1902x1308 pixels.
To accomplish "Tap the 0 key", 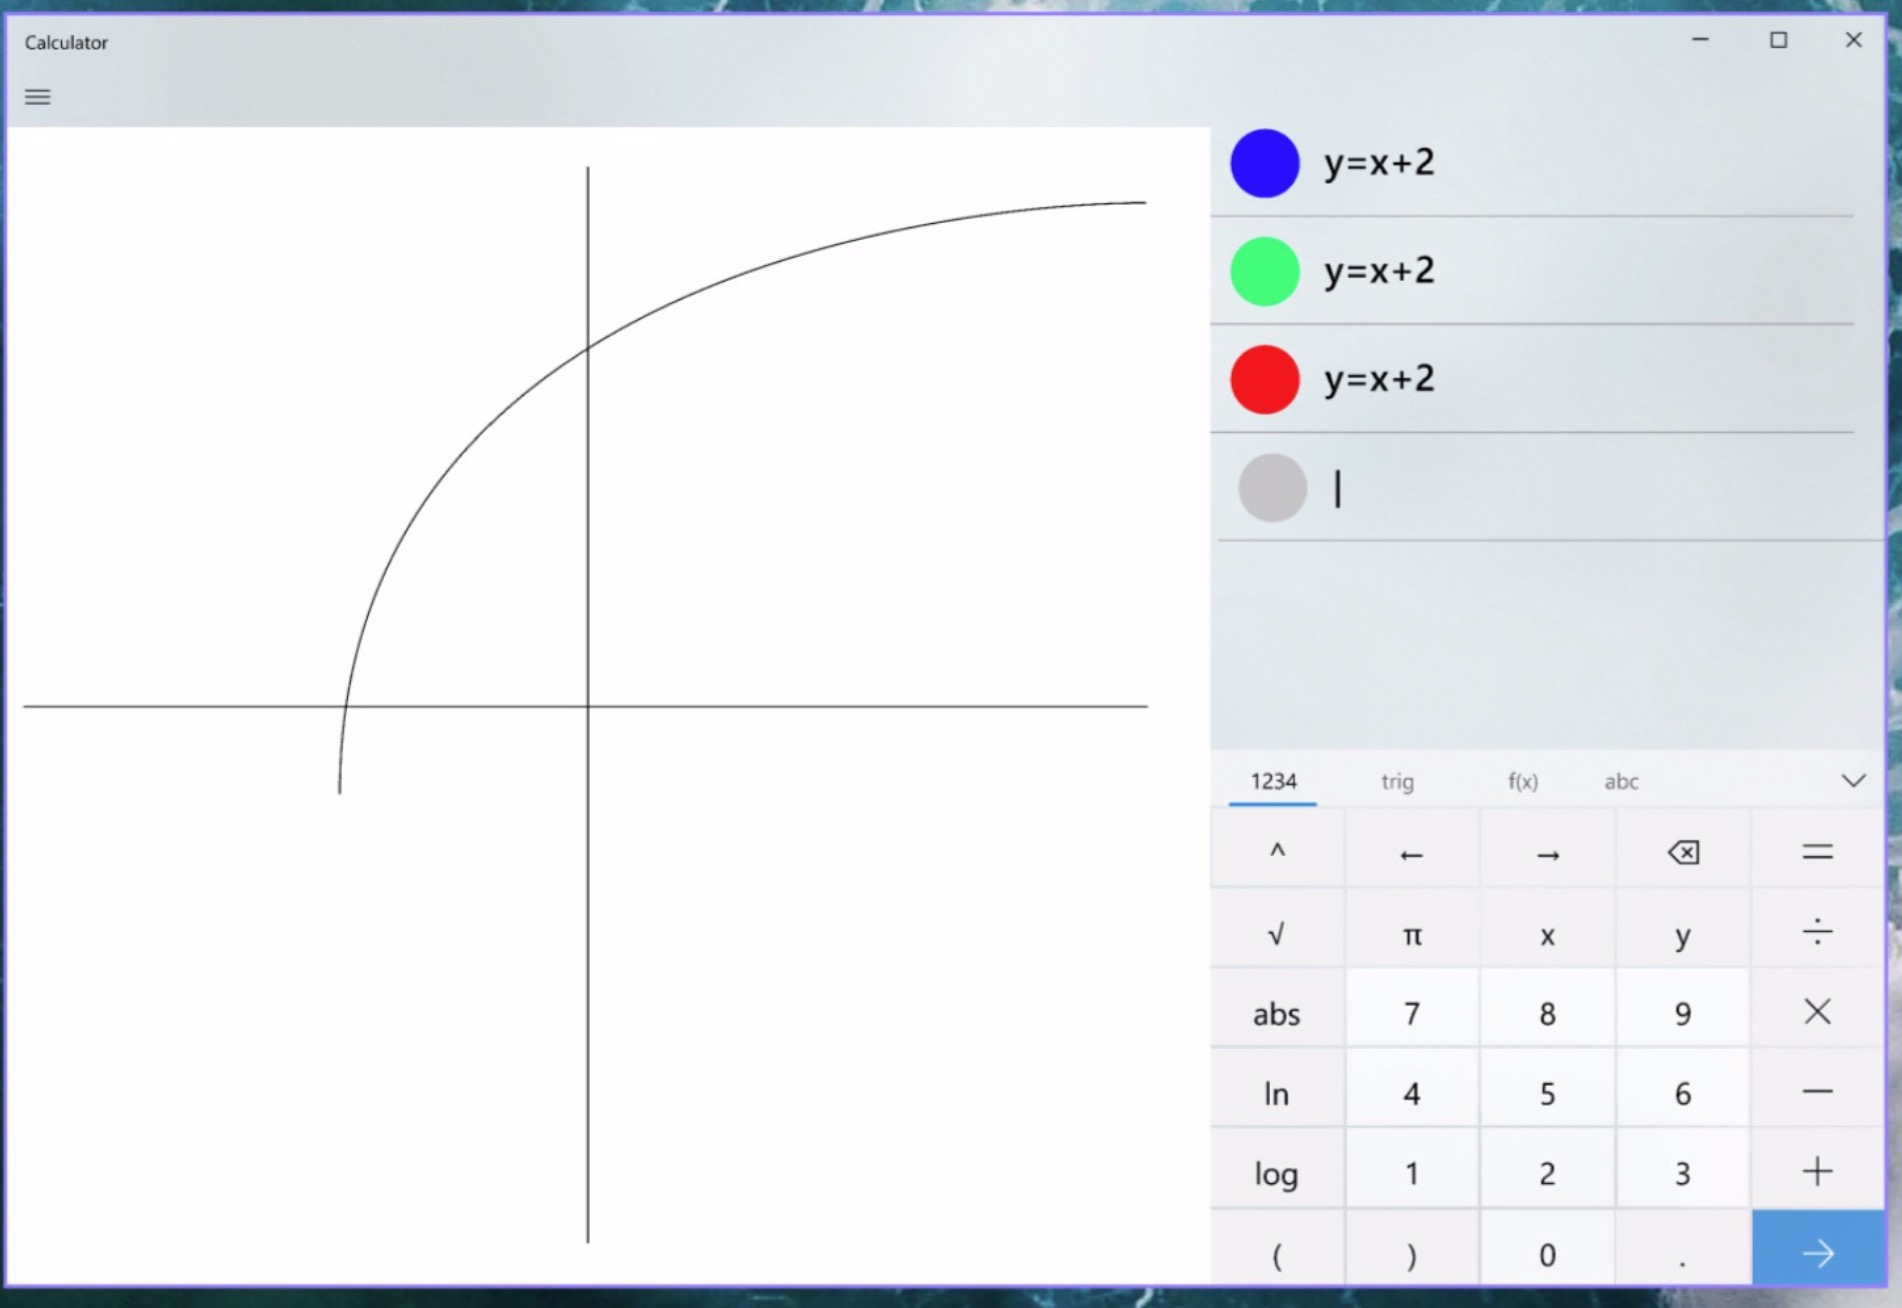I will 1548,1248.
